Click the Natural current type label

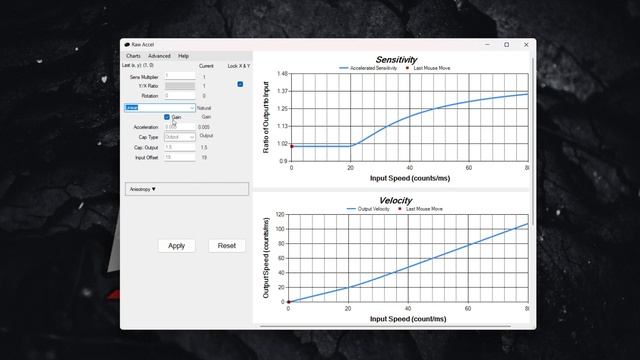pyautogui.click(x=204, y=108)
